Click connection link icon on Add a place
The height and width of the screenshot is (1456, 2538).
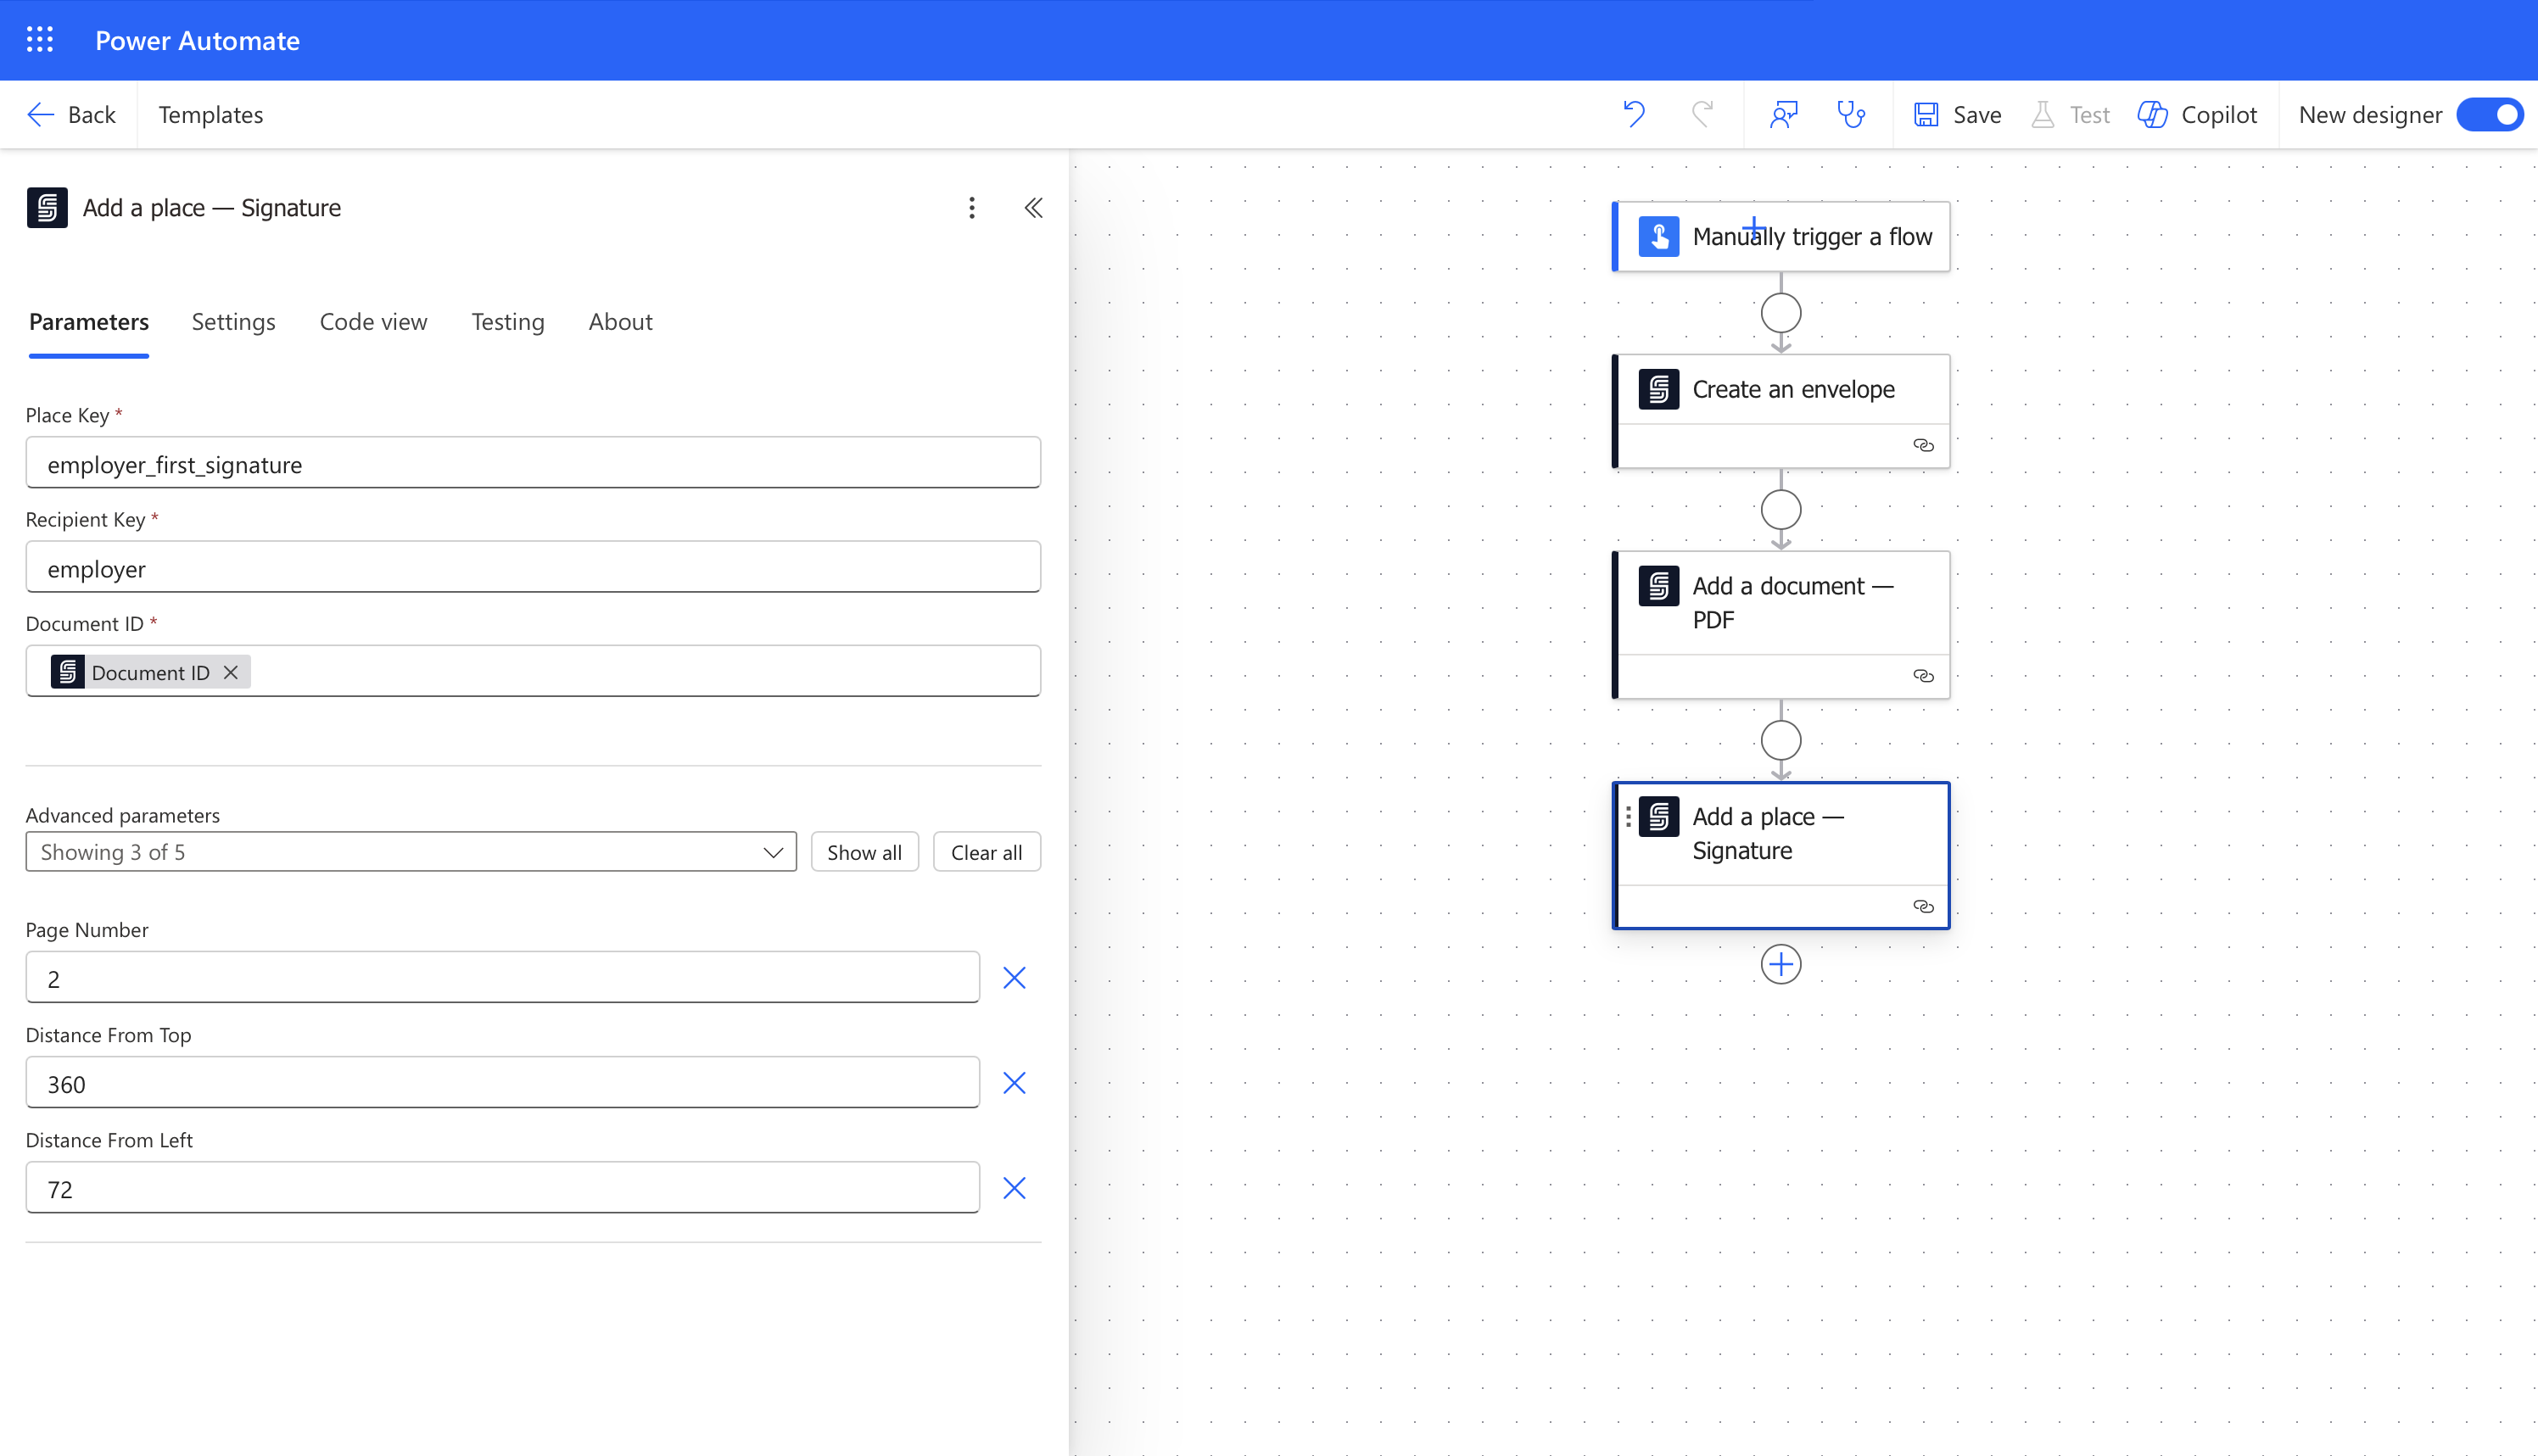[1923, 907]
